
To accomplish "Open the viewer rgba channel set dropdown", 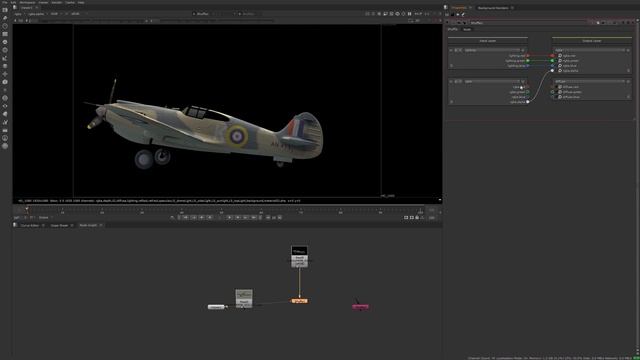I will (x=19, y=14).
